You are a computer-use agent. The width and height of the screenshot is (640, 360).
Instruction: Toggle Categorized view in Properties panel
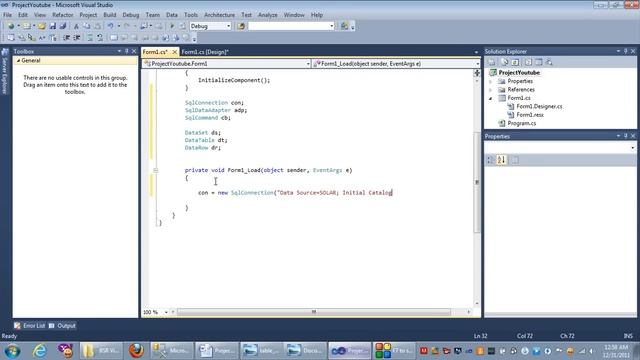click(x=491, y=160)
